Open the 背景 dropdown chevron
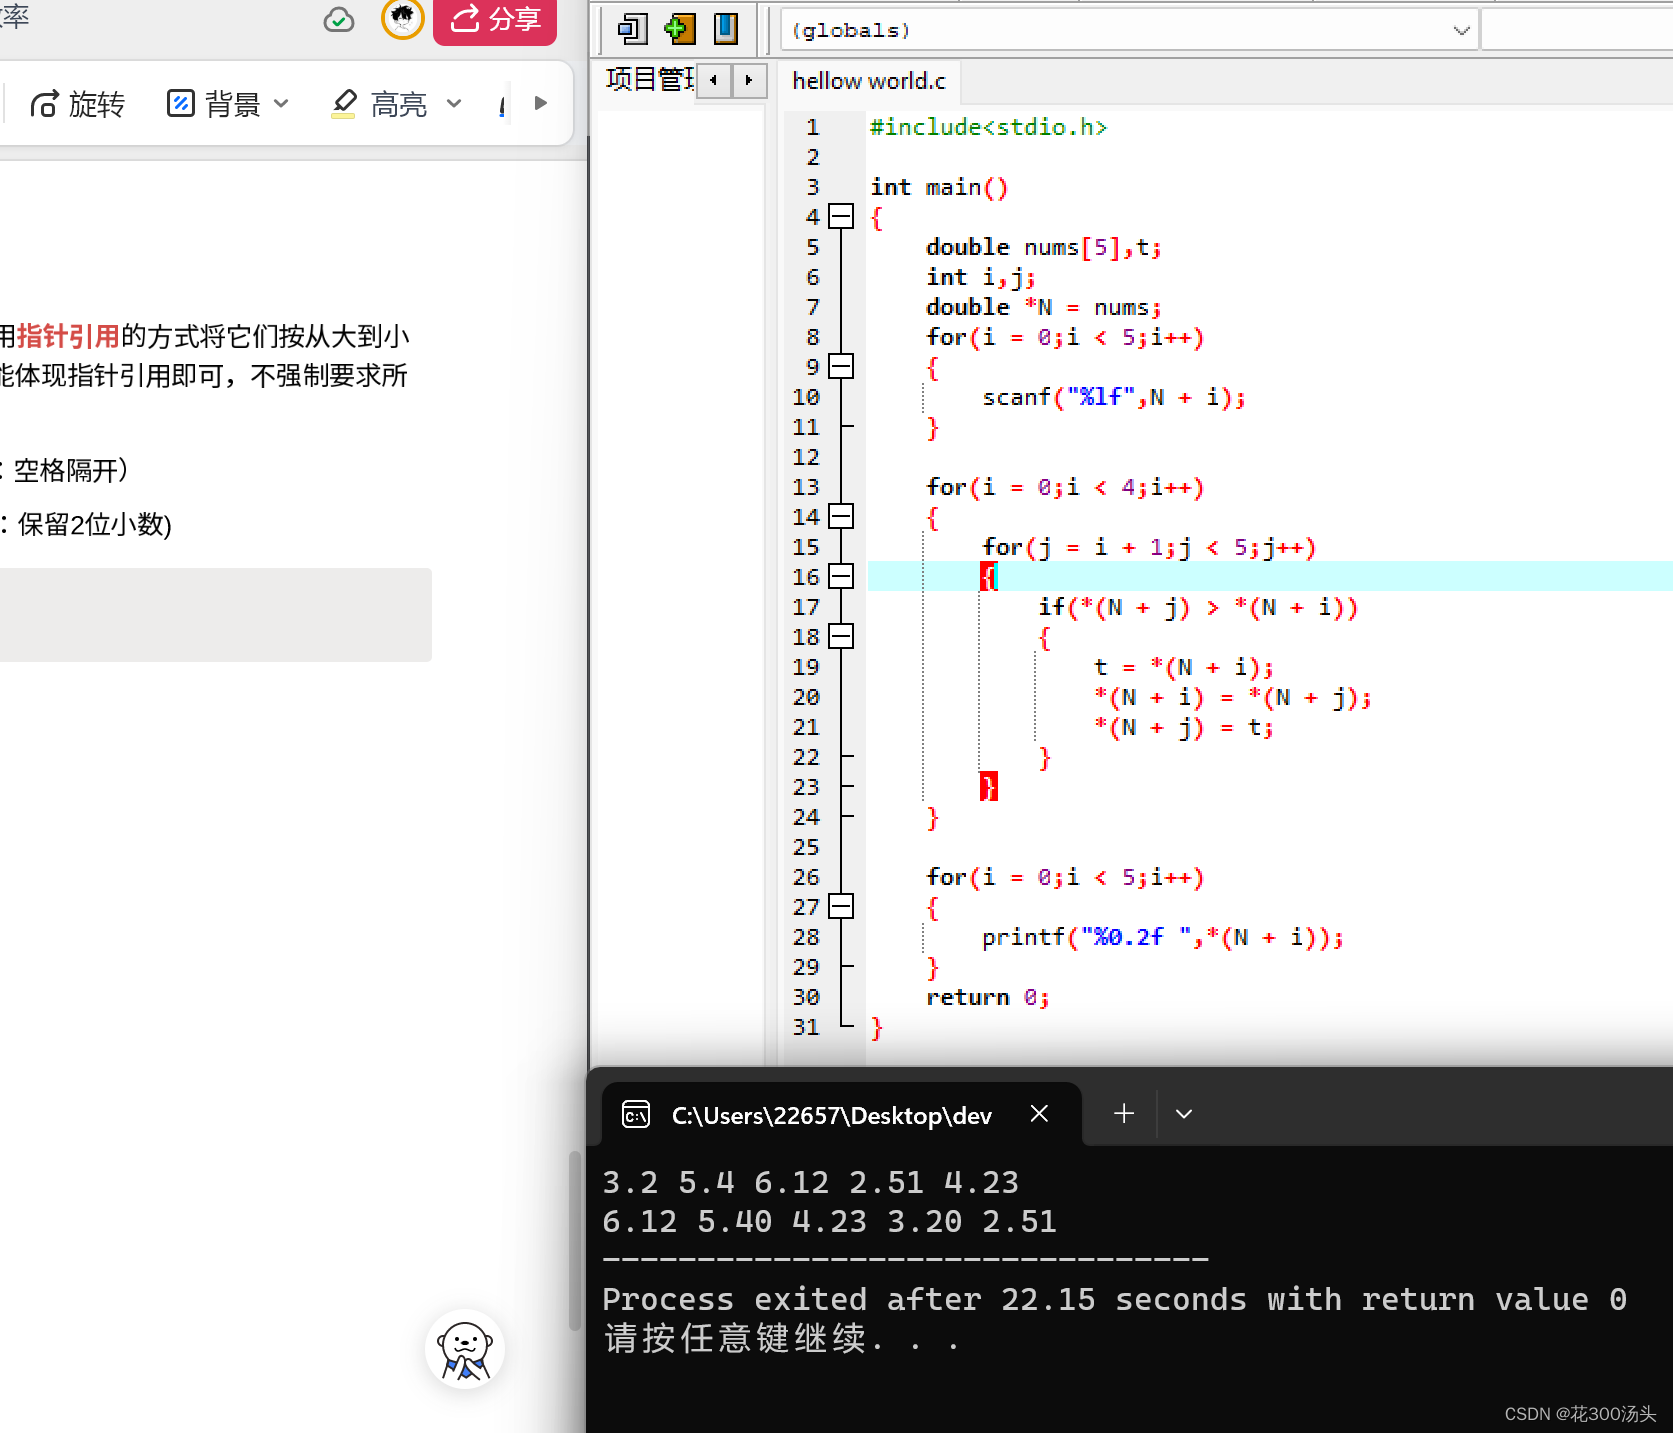1673x1433 pixels. click(281, 103)
